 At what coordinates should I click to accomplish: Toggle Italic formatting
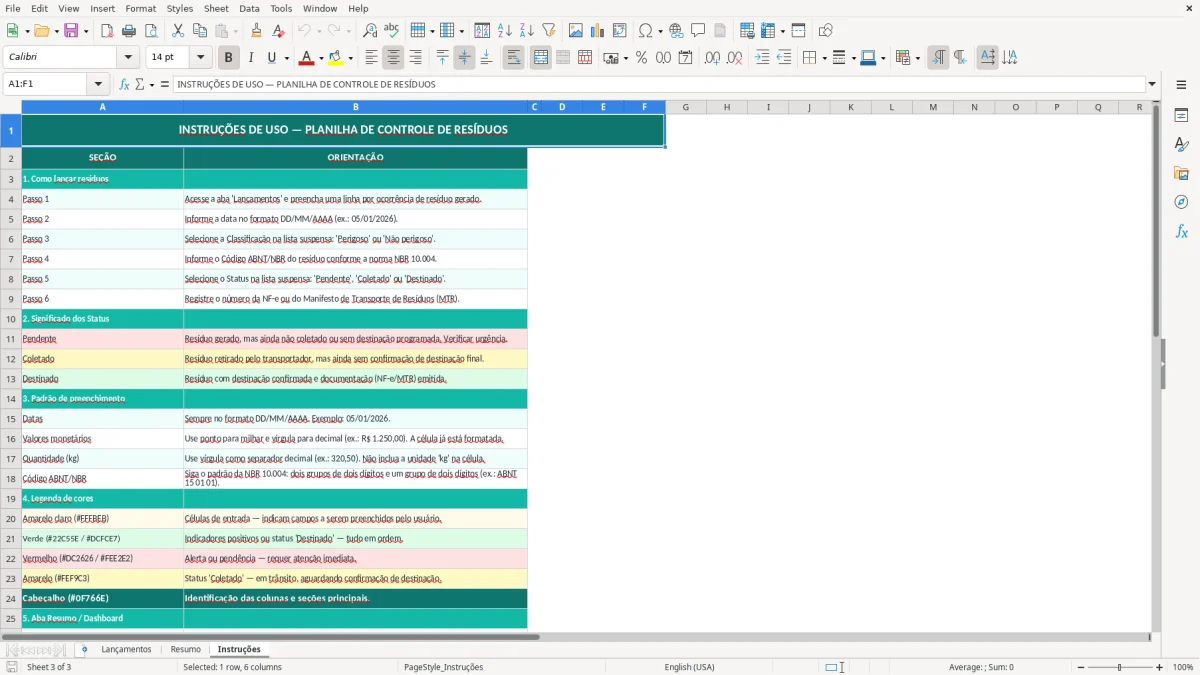tap(251, 58)
